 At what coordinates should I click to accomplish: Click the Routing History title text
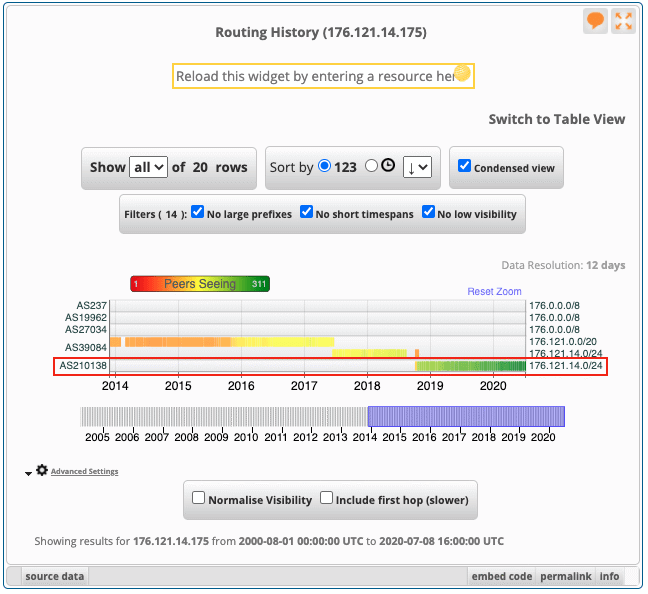(321, 32)
